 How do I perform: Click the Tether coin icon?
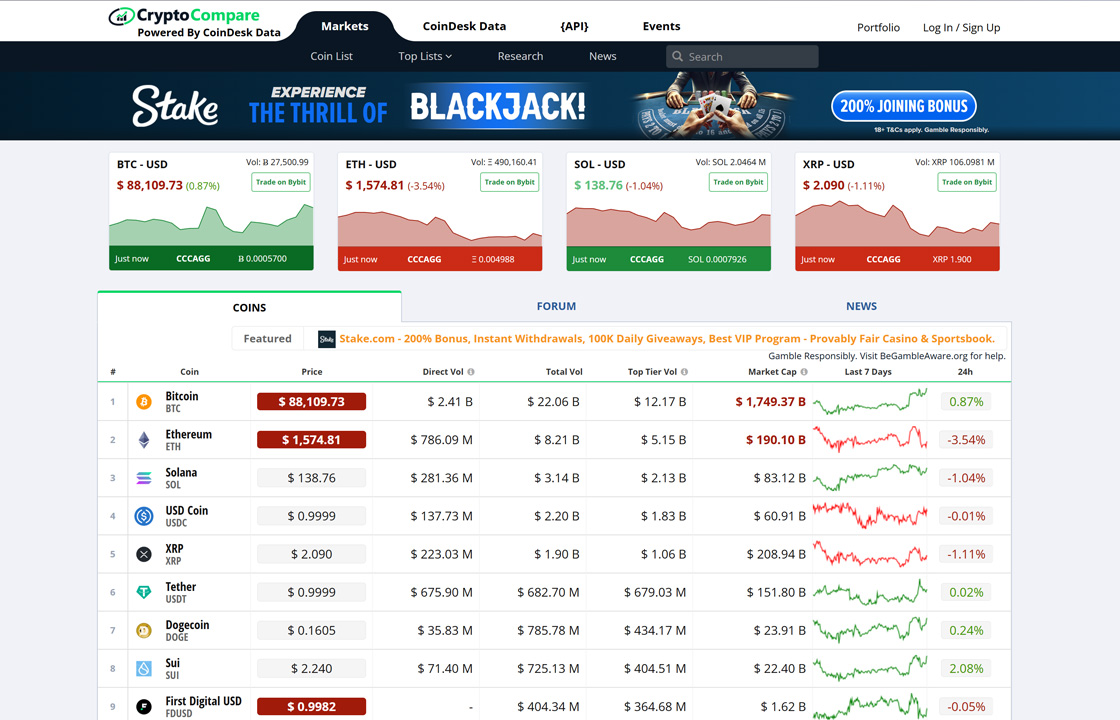tap(144, 593)
